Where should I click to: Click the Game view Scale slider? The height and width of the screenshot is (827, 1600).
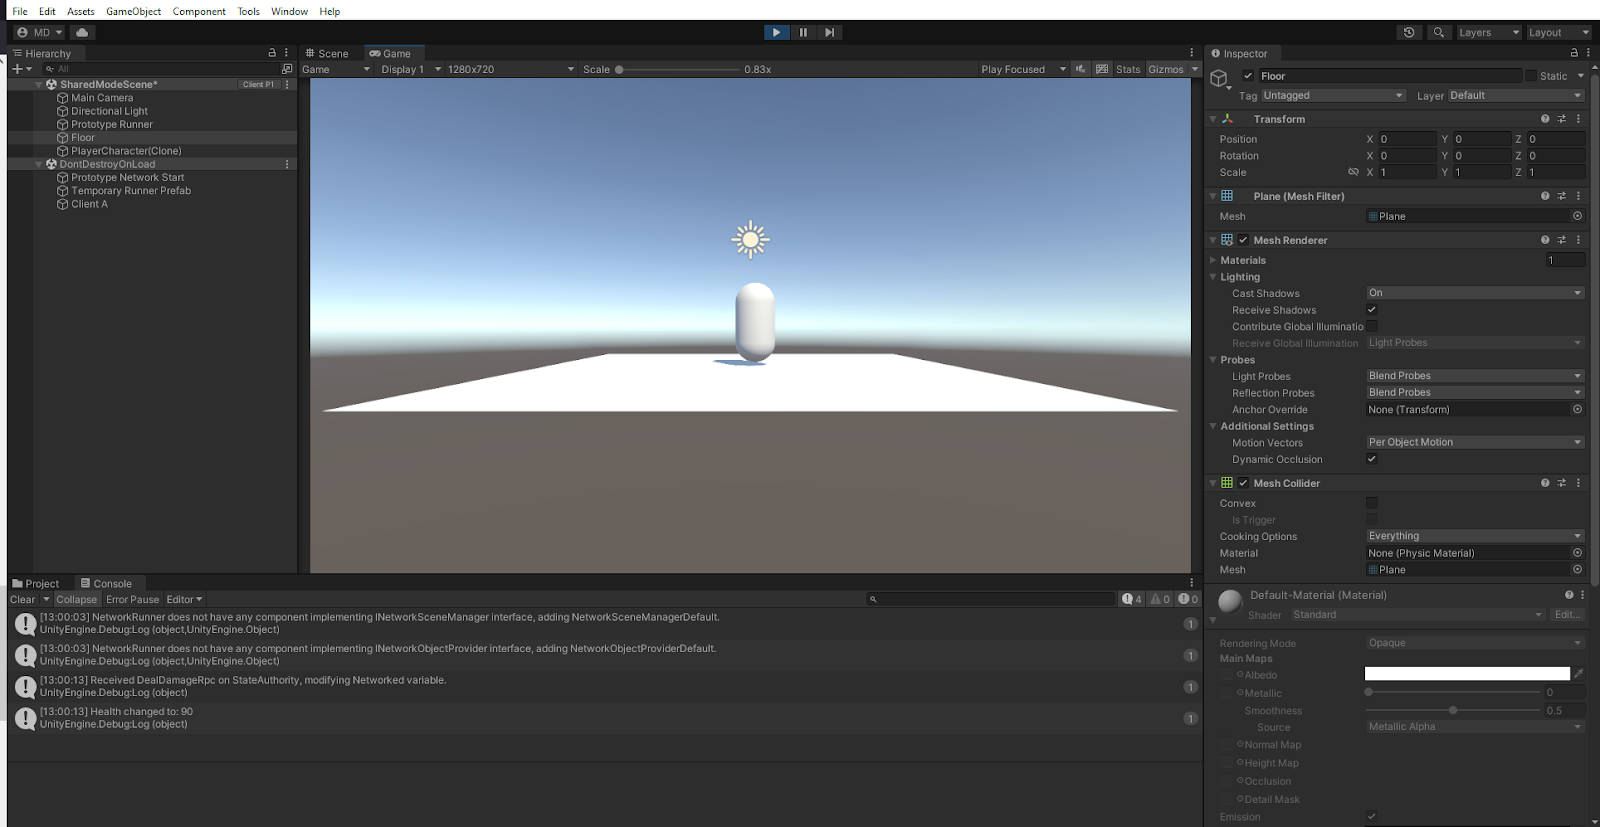678,69
